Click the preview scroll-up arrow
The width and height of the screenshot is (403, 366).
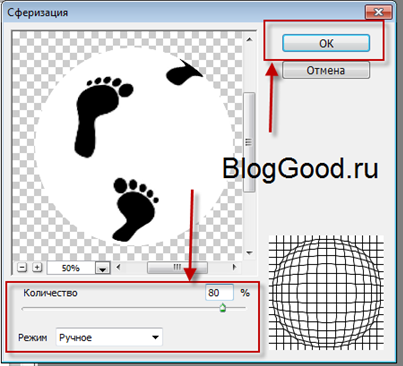pyautogui.click(x=249, y=40)
